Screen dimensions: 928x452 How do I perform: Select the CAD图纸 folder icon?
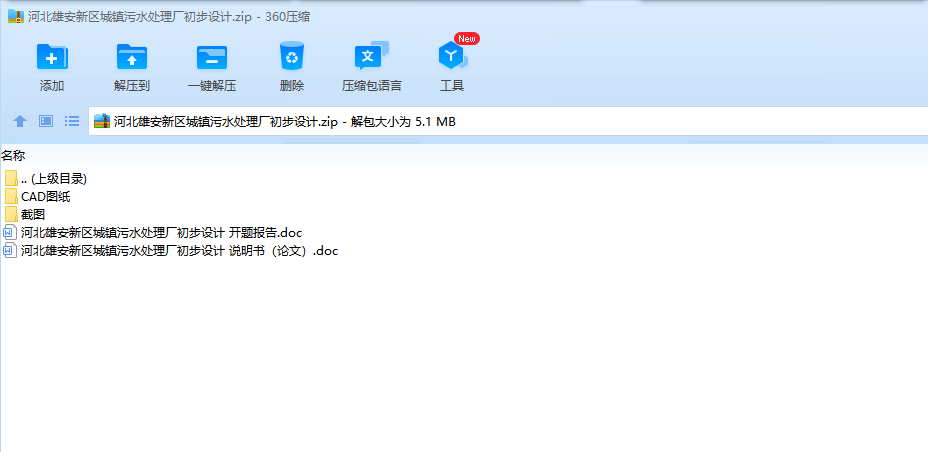[x=11, y=196]
